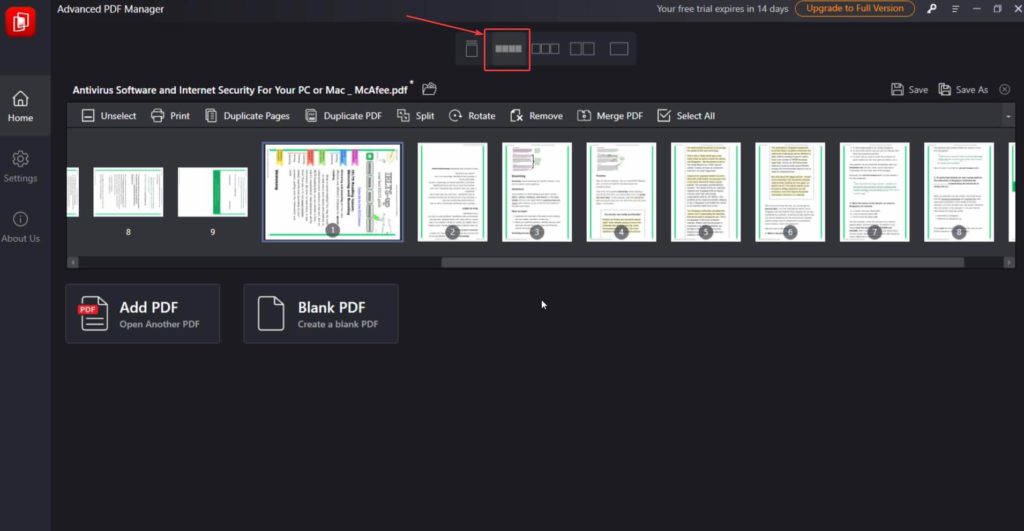This screenshot has width=1024, height=531.
Task: Select page thumbnail numbered 2
Action: point(453,192)
